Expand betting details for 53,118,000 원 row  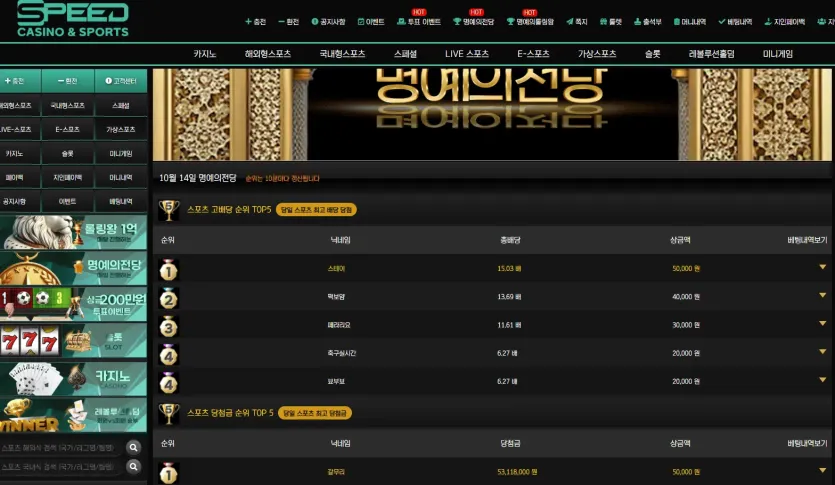point(822,471)
